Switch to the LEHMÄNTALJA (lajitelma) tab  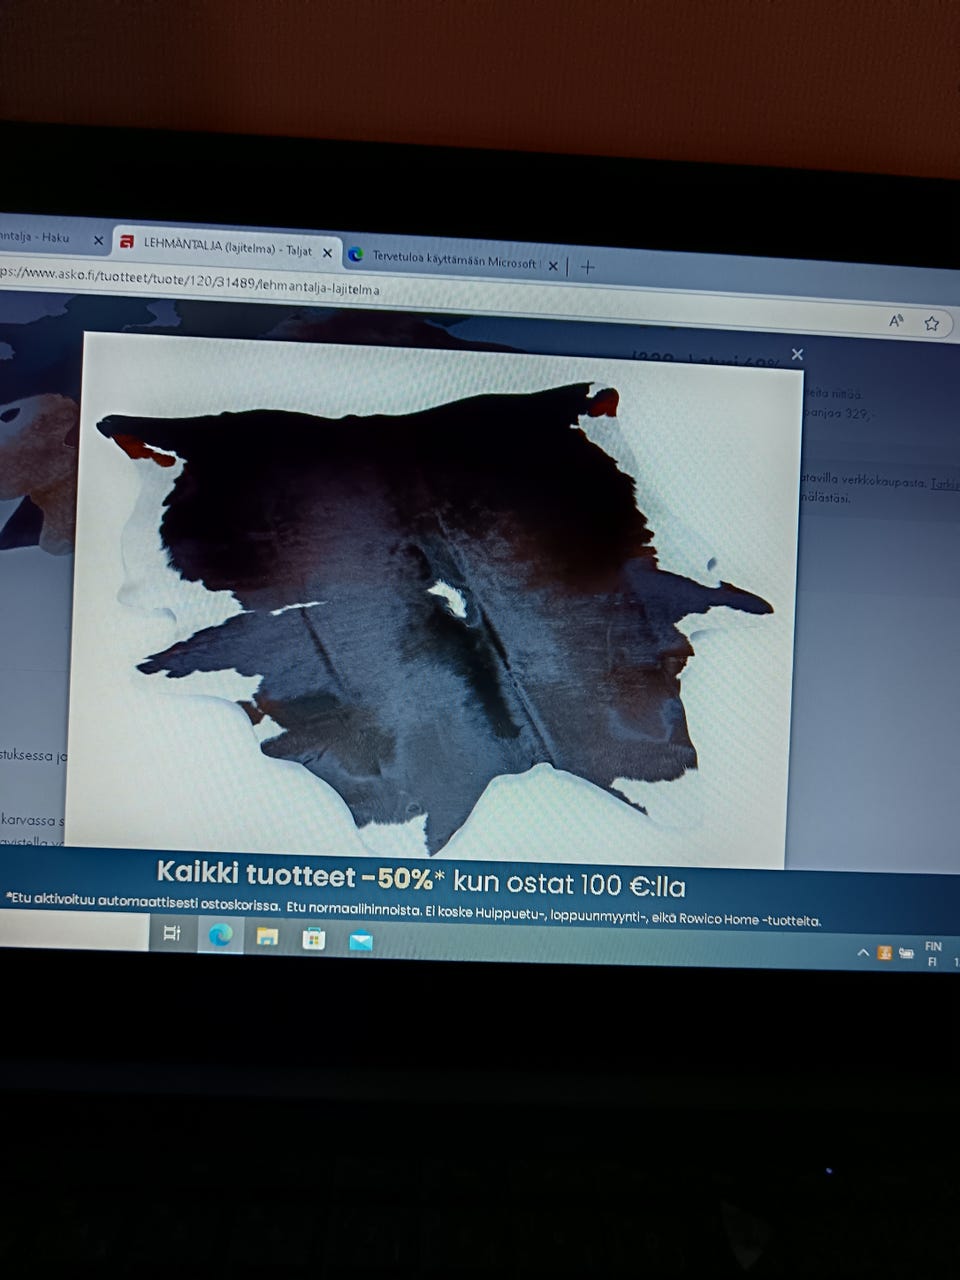(x=226, y=247)
